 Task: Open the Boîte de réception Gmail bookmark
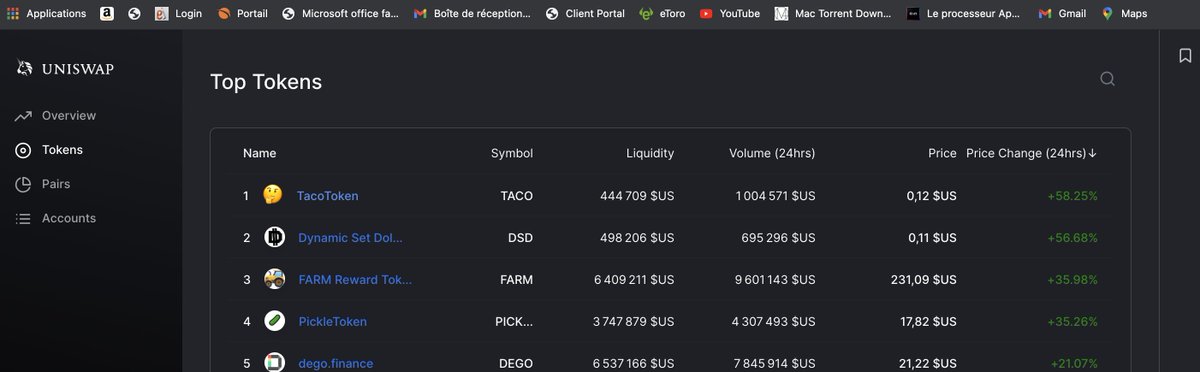(472, 14)
